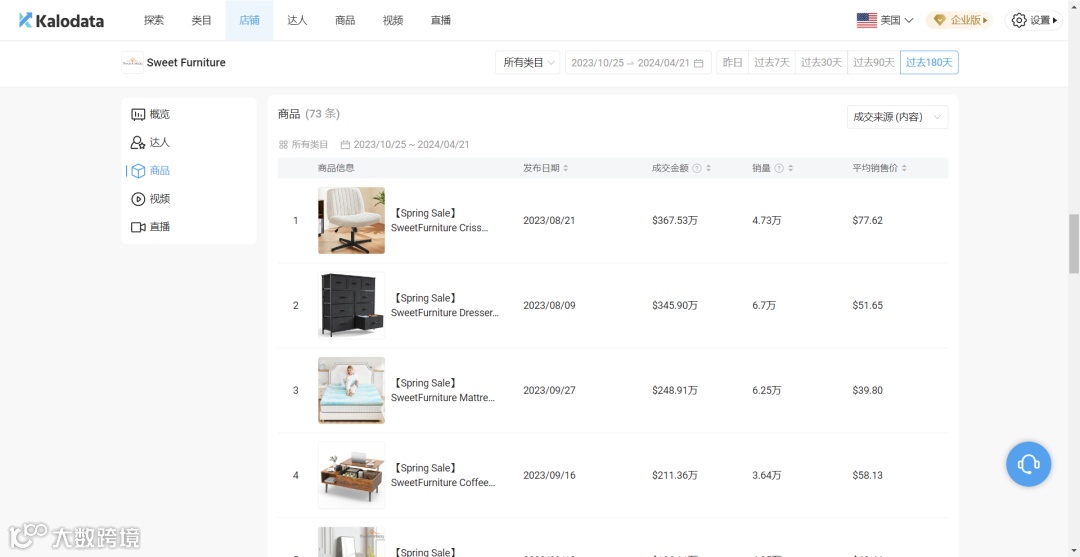Viewport: 1080px width, 557px height.
Task: Open the 达人 top navigation tab
Action: tap(297, 21)
